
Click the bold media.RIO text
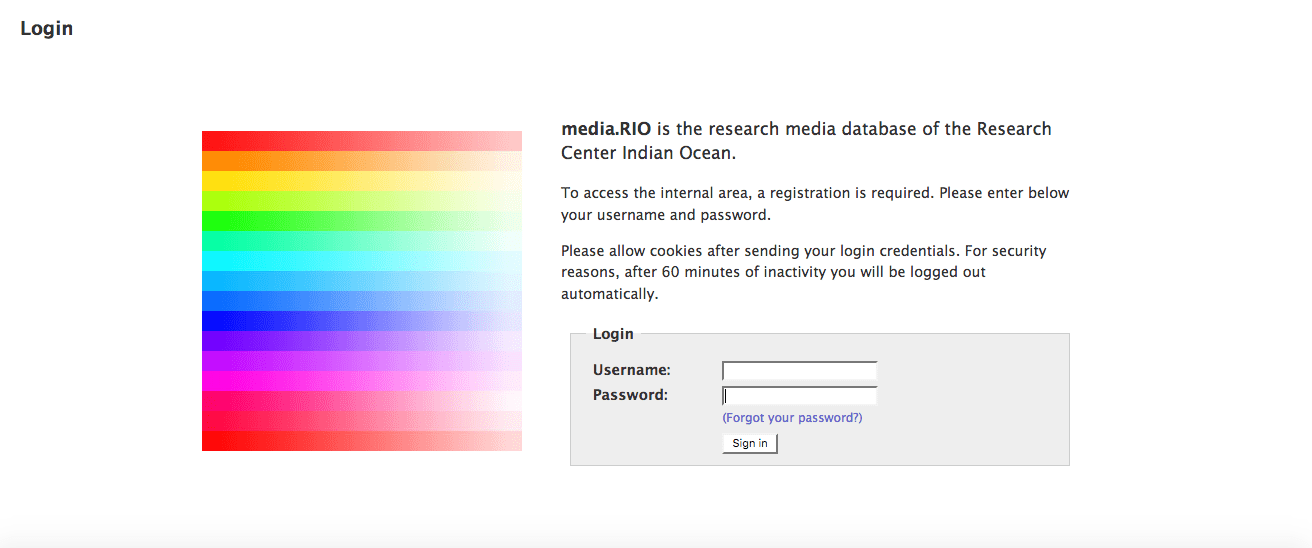pos(607,129)
